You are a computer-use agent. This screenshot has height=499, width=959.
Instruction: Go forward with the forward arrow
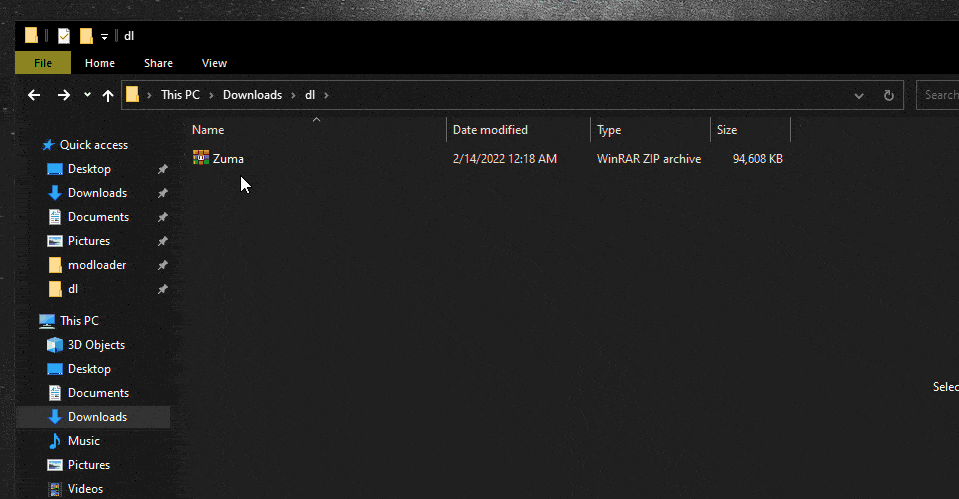pyautogui.click(x=64, y=95)
